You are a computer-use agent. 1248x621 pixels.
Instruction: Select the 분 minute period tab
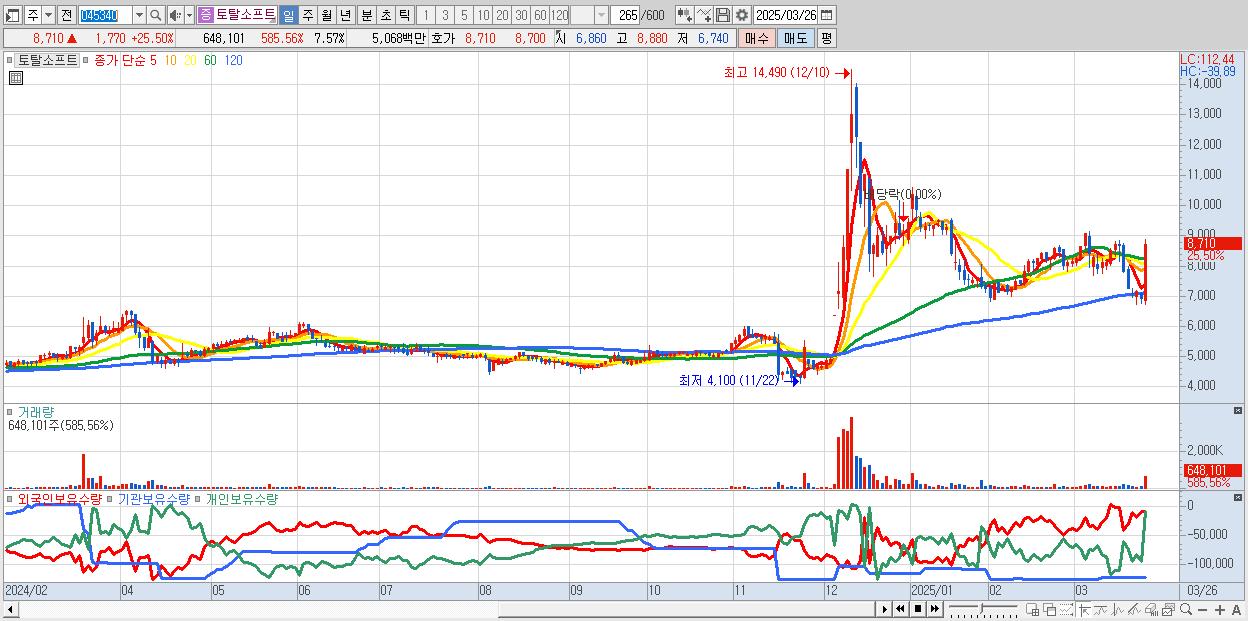coord(367,15)
